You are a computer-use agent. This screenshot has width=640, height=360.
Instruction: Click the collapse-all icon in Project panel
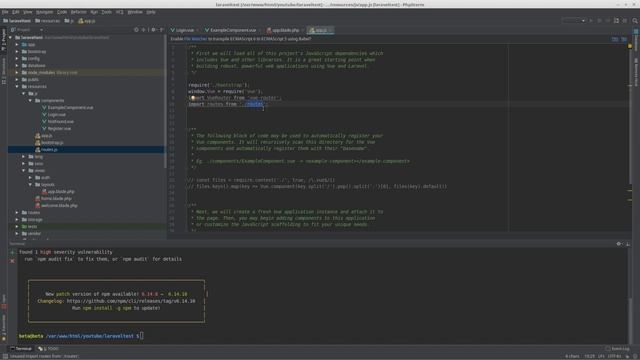(x=144, y=30)
